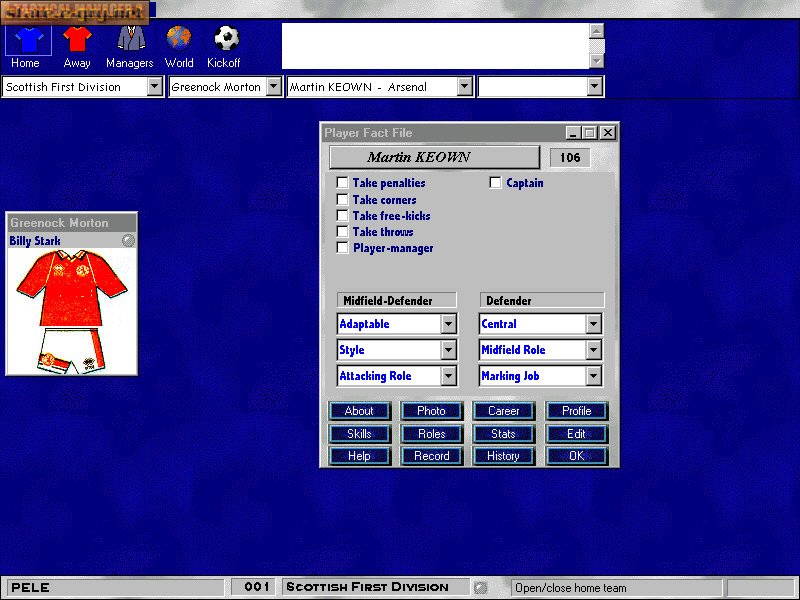
Task: Click the round icon beside Billy Stark
Action: tap(128, 240)
